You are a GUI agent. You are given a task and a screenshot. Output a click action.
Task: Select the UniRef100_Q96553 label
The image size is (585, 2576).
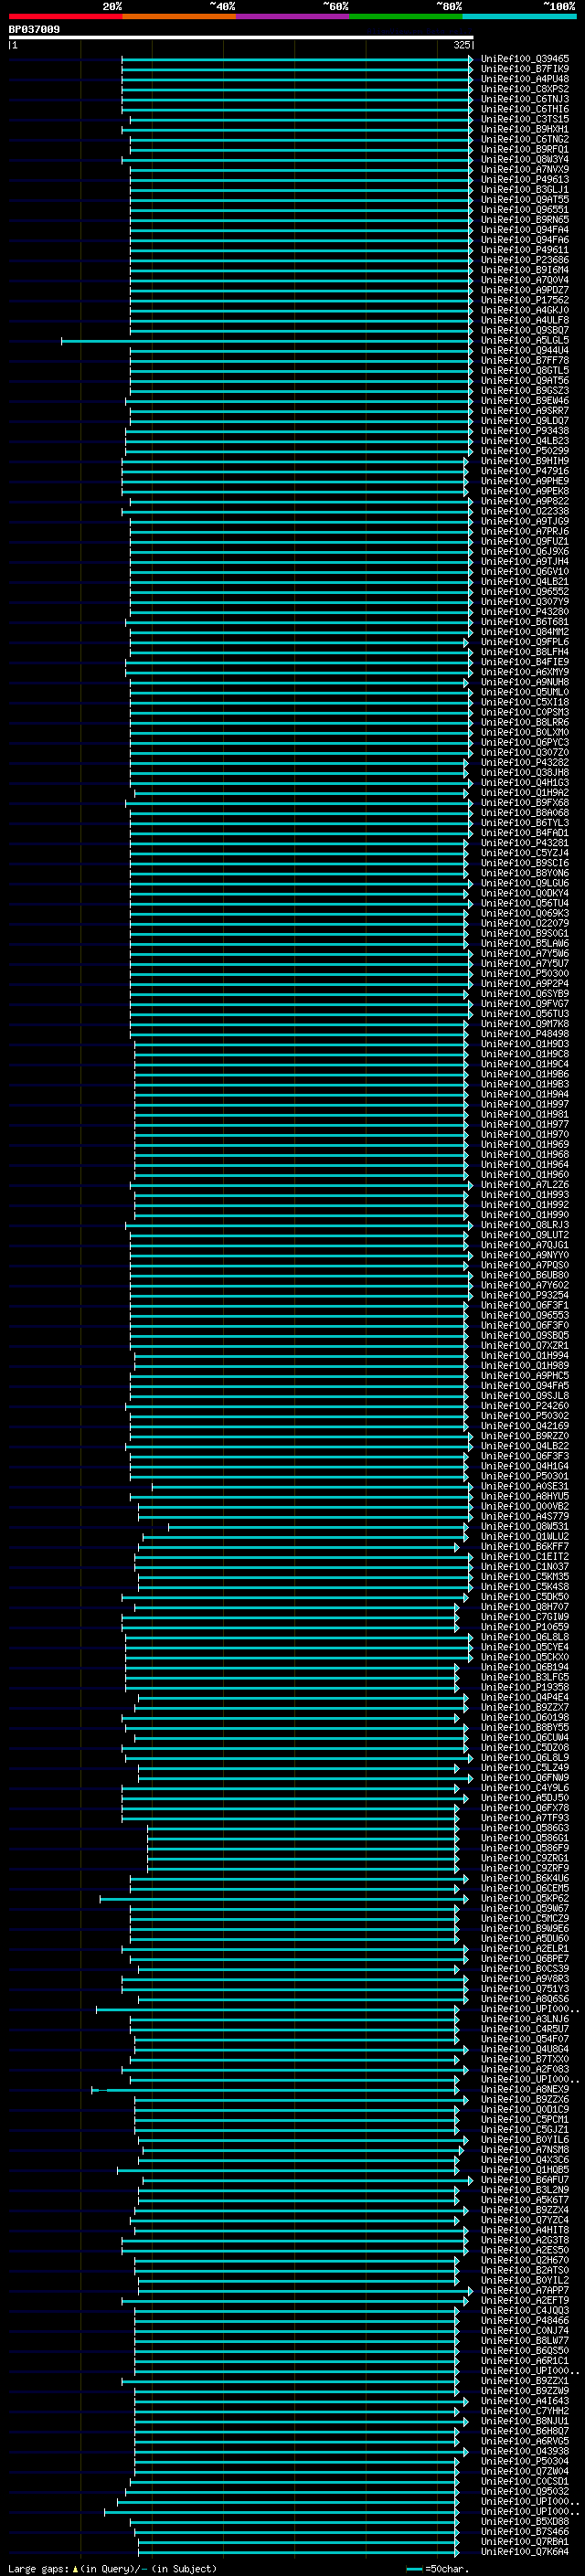[525, 1315]
